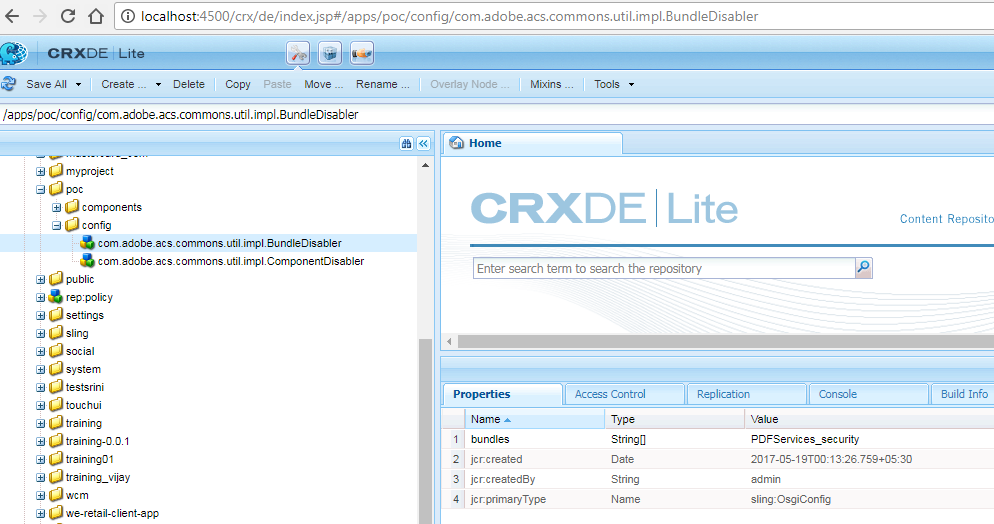Click the Rename toolbar button
994x524 pixels.
(383, 84)
